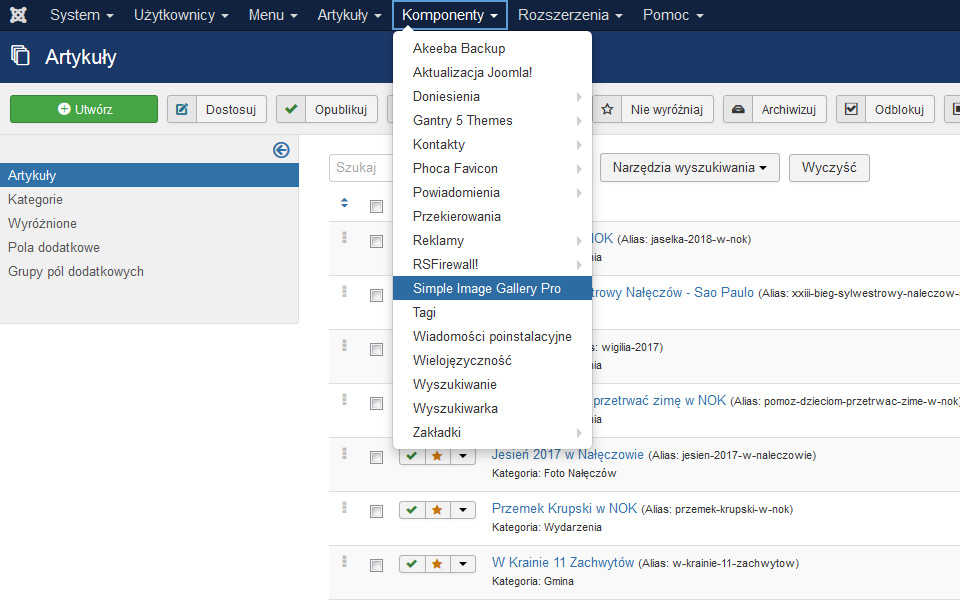Open Pomoc menu
Image resolution: width=960 pixels, height=600 pixels.
pyautogui.click(x=673, y=15)
